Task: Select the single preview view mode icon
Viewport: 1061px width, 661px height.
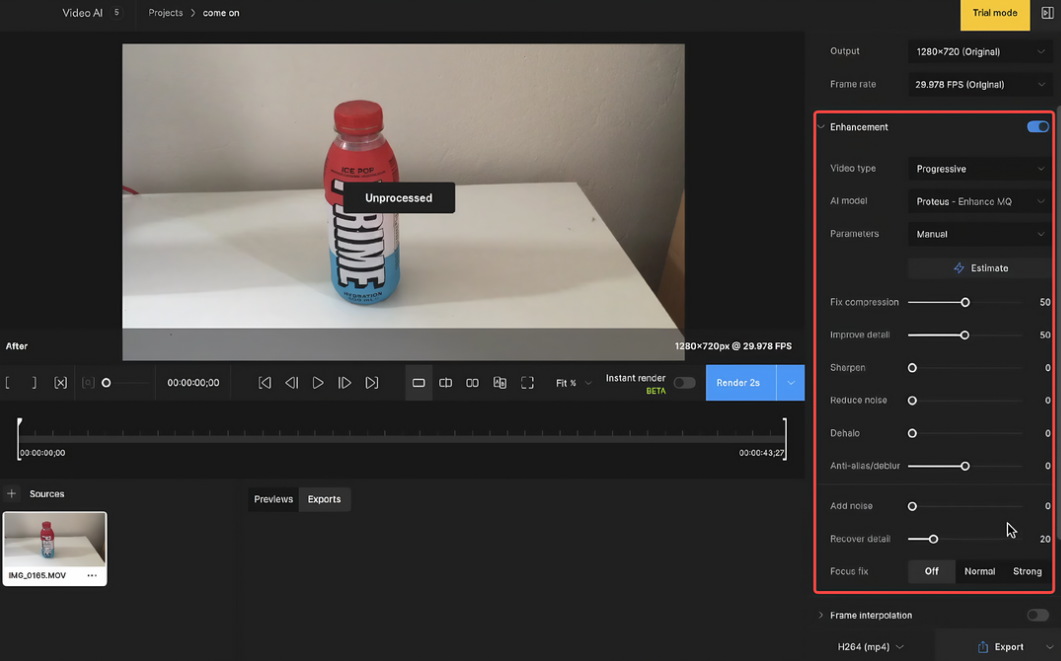Action: coord(418,382)
